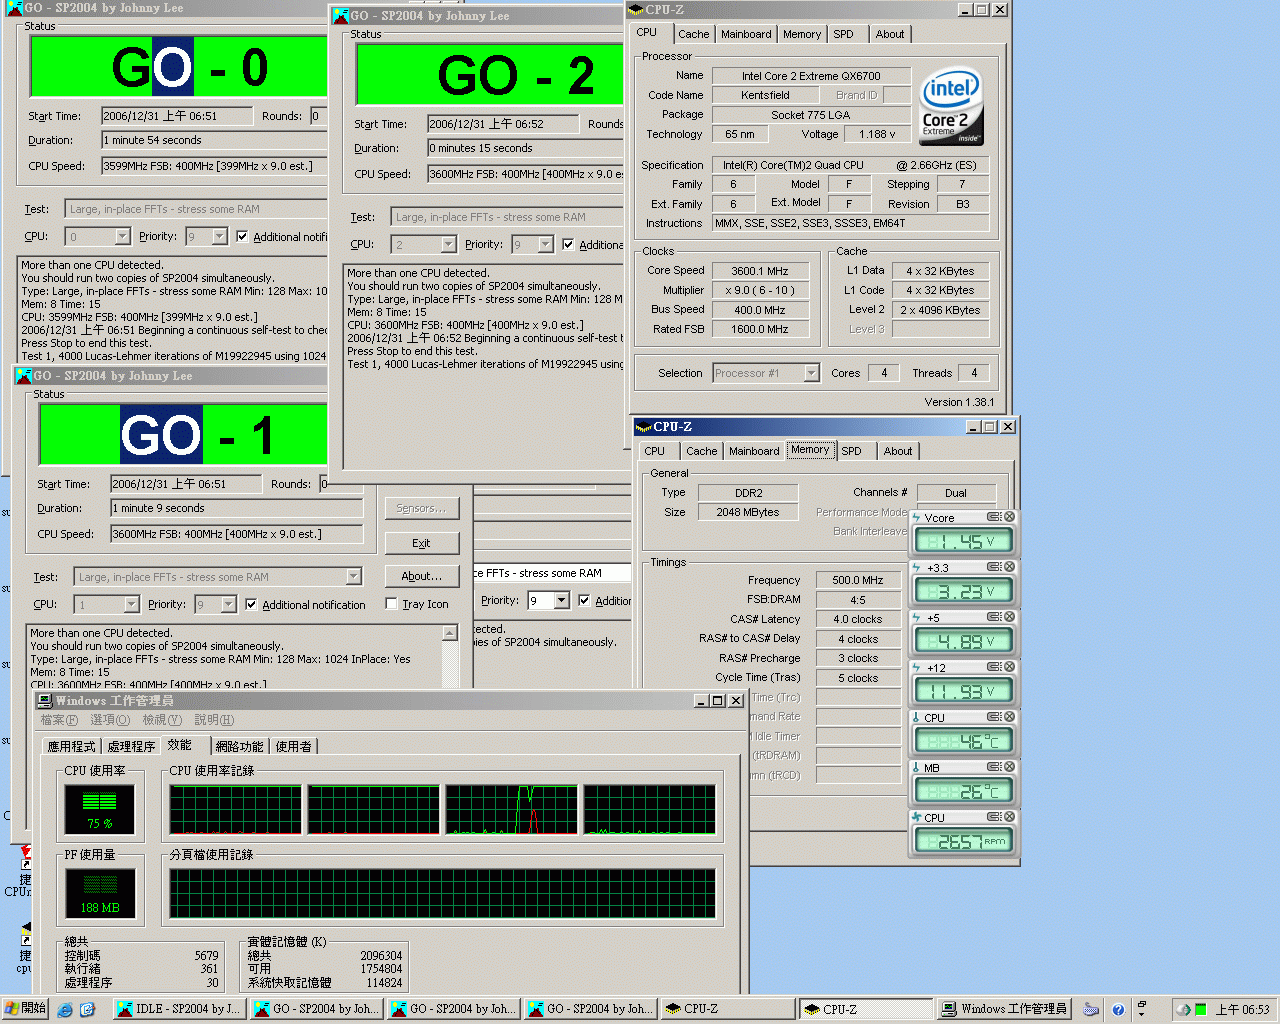Screen dimensions: 1280x1024
Task: Expand Priority dropdown in GO - 0 window
Action: [220, 237]
